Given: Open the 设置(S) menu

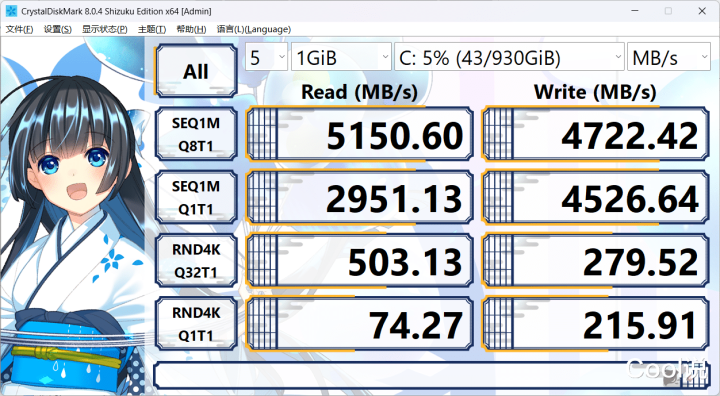Looking at the screenshot, I should tap(58, 29).
